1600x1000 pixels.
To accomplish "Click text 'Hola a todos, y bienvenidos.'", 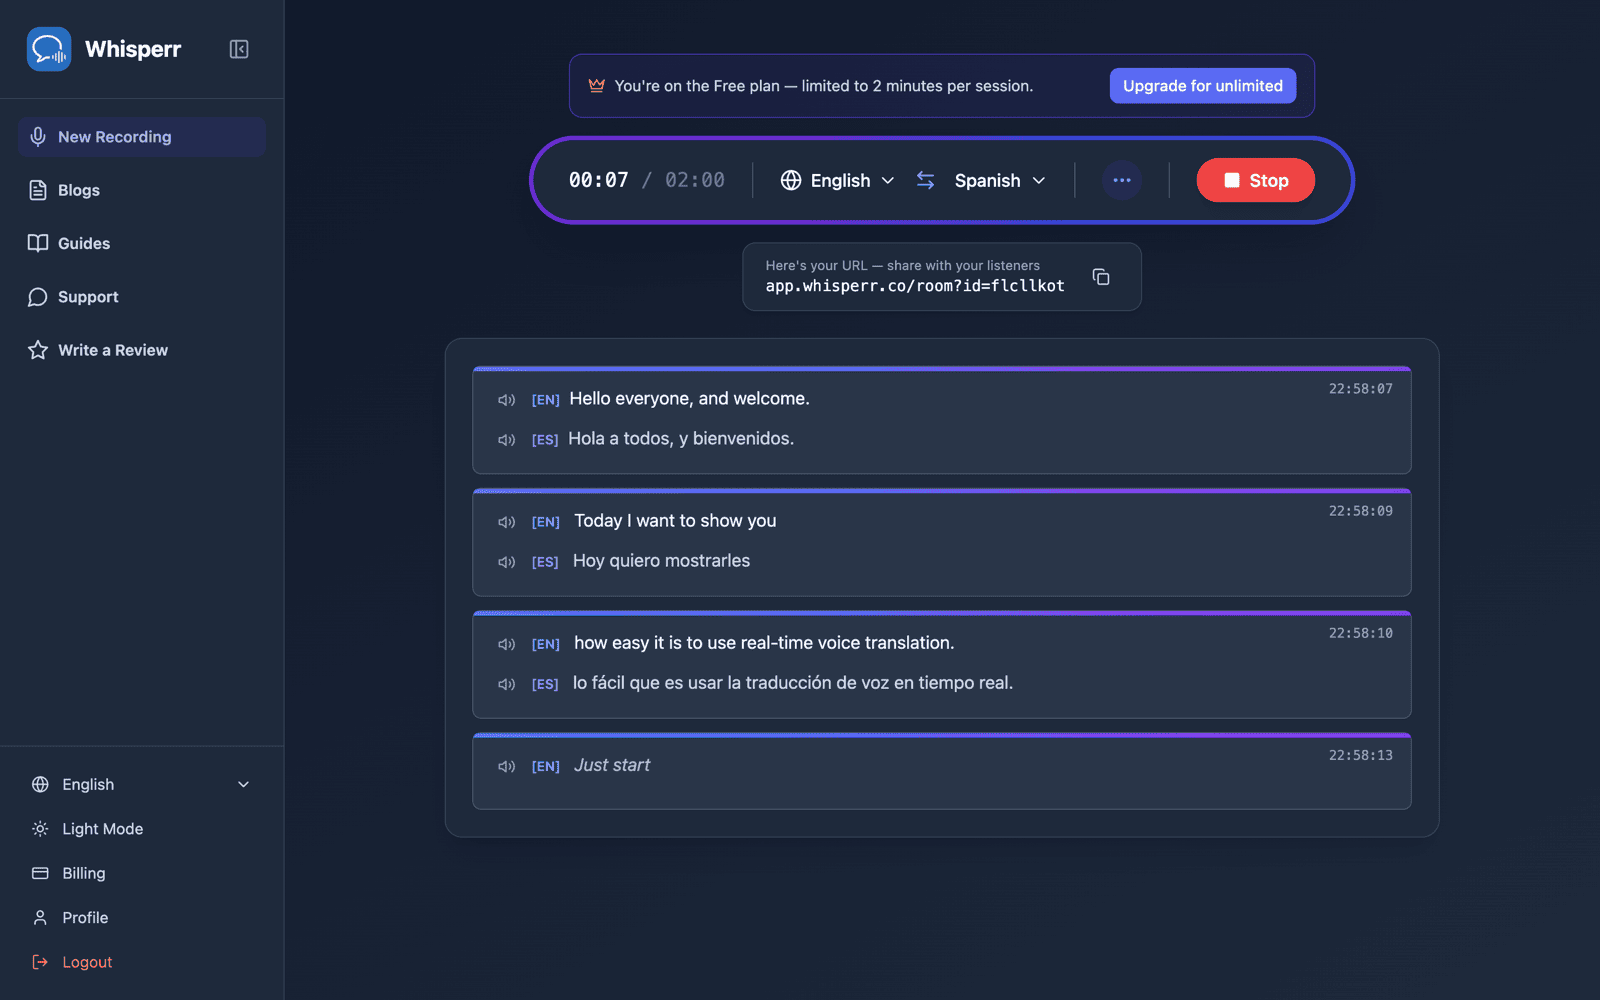I will (681, 439).
